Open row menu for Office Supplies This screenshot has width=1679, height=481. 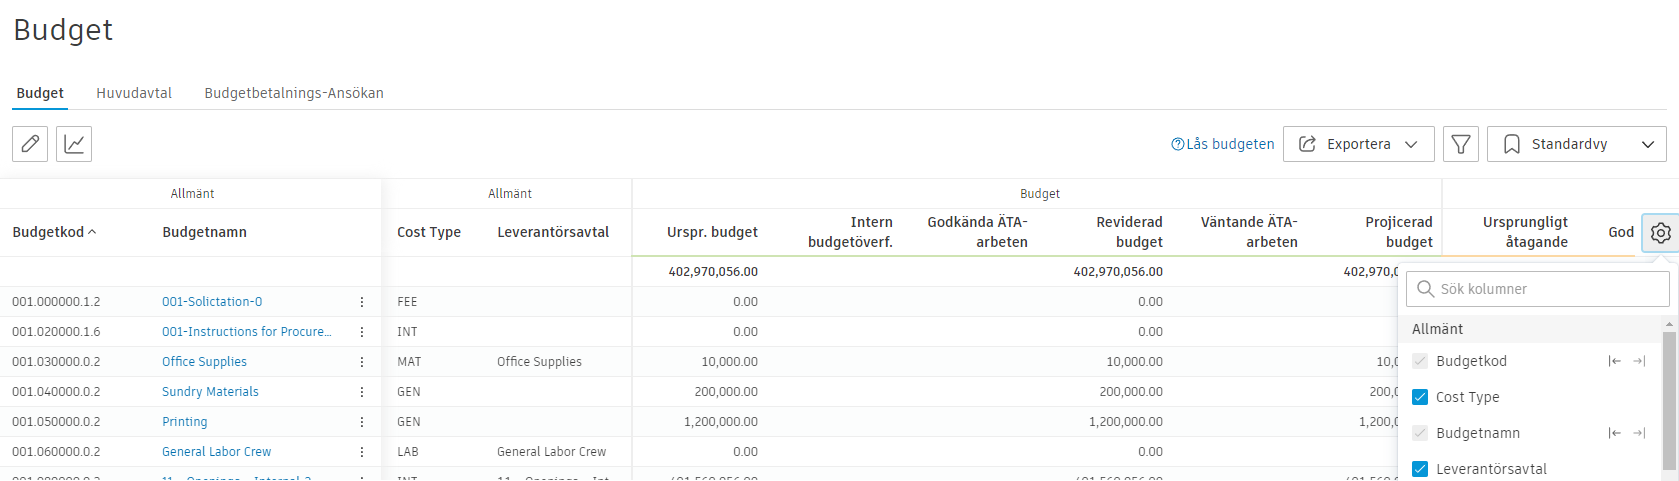(362, 362)
